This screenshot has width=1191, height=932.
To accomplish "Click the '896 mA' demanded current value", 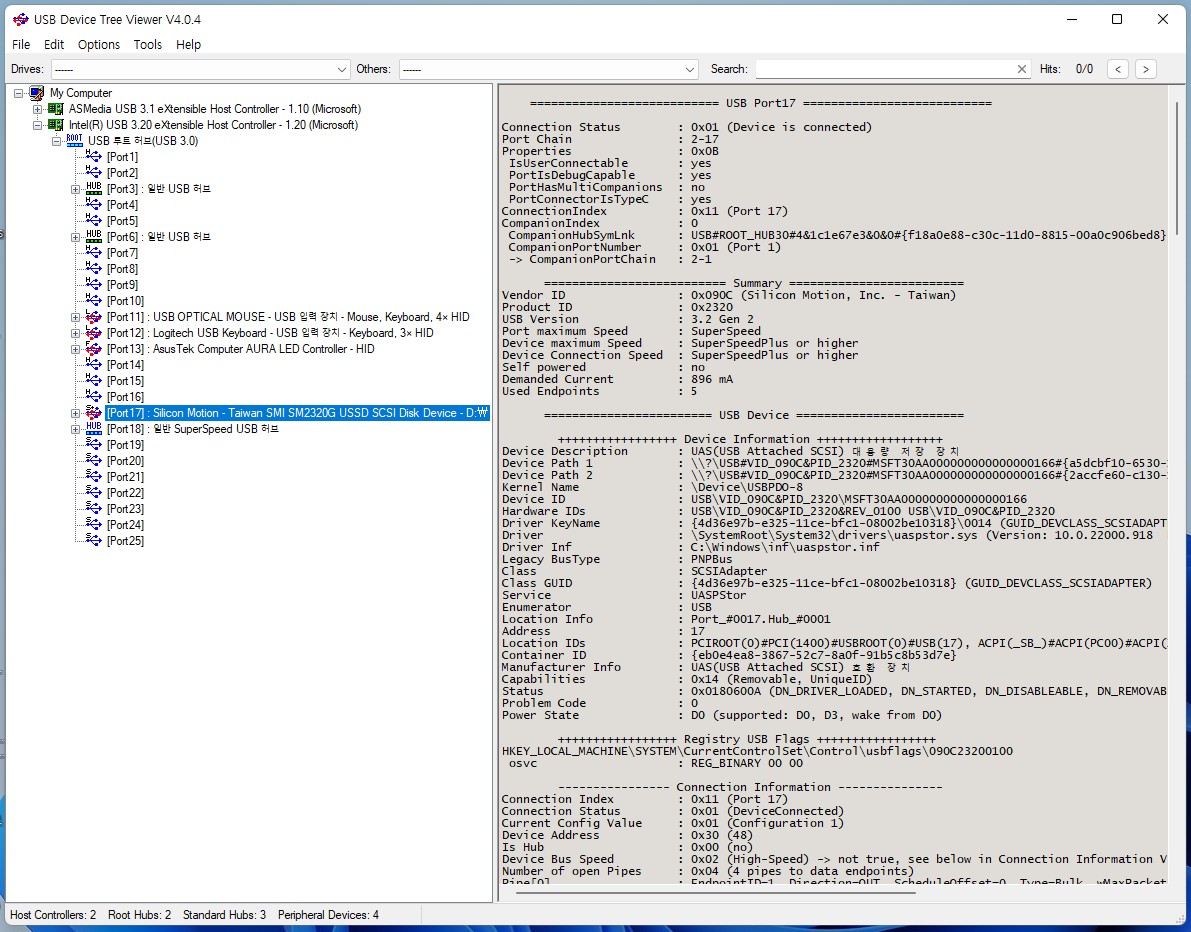I will click(x=714, y=379).
